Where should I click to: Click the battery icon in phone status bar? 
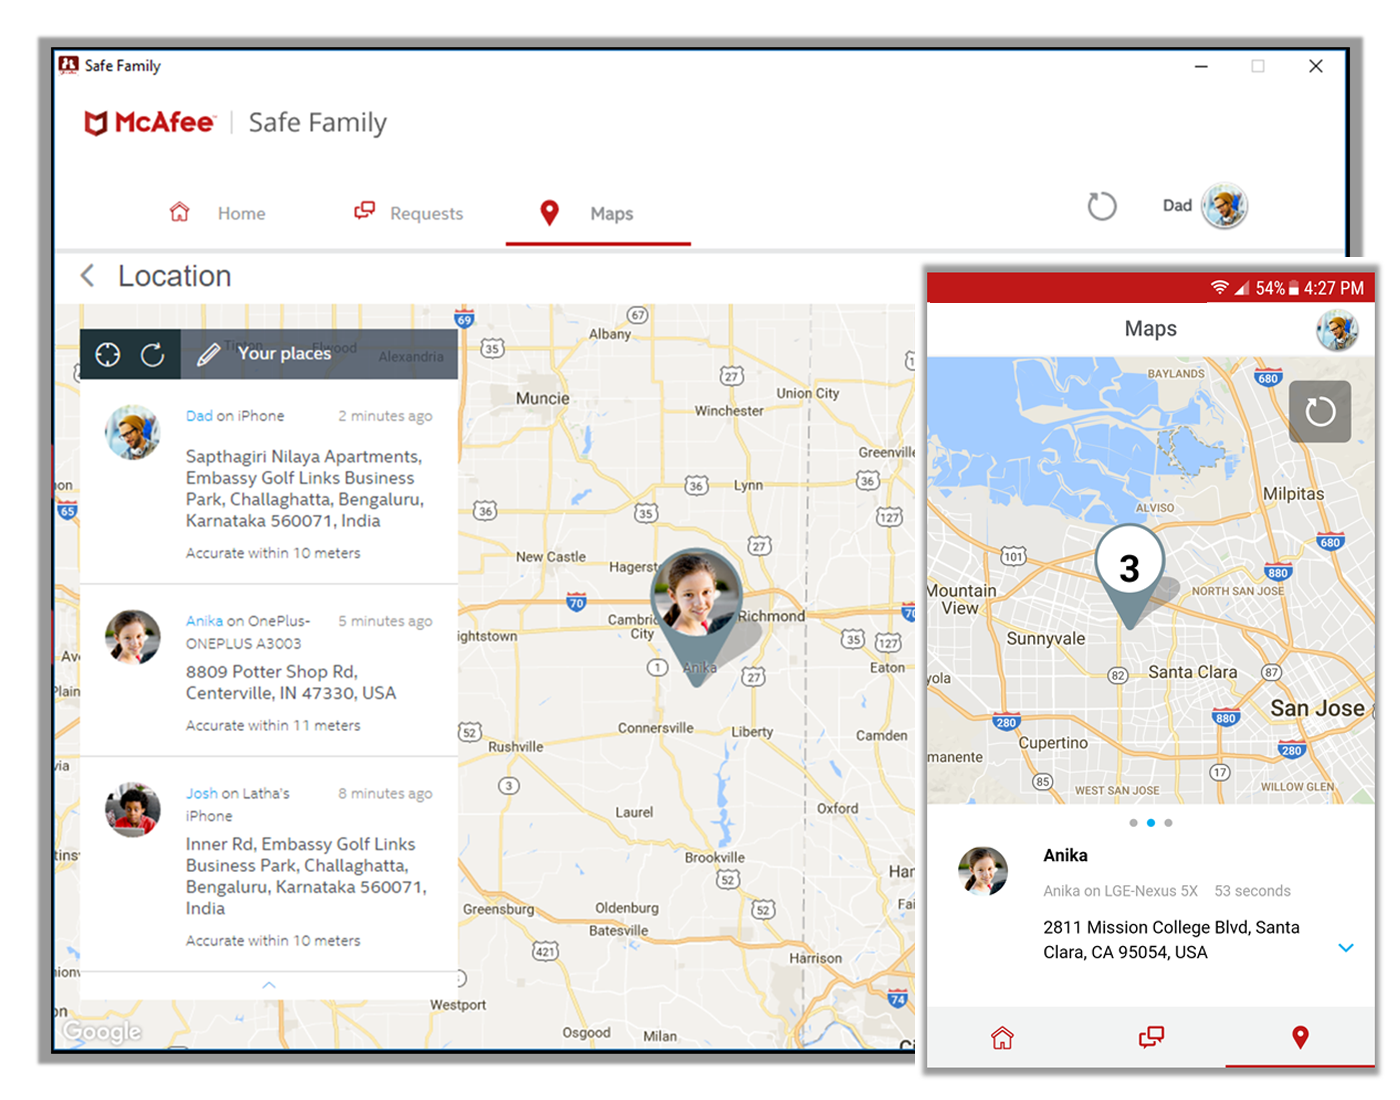pos(1293,288)
